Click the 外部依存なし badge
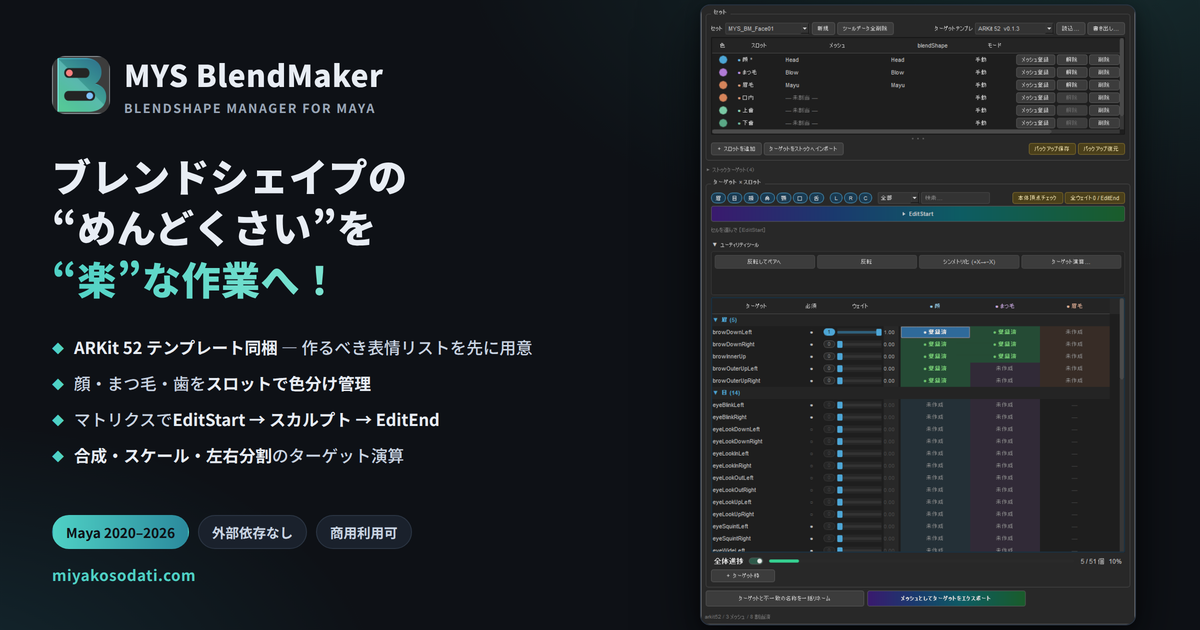 253,533
